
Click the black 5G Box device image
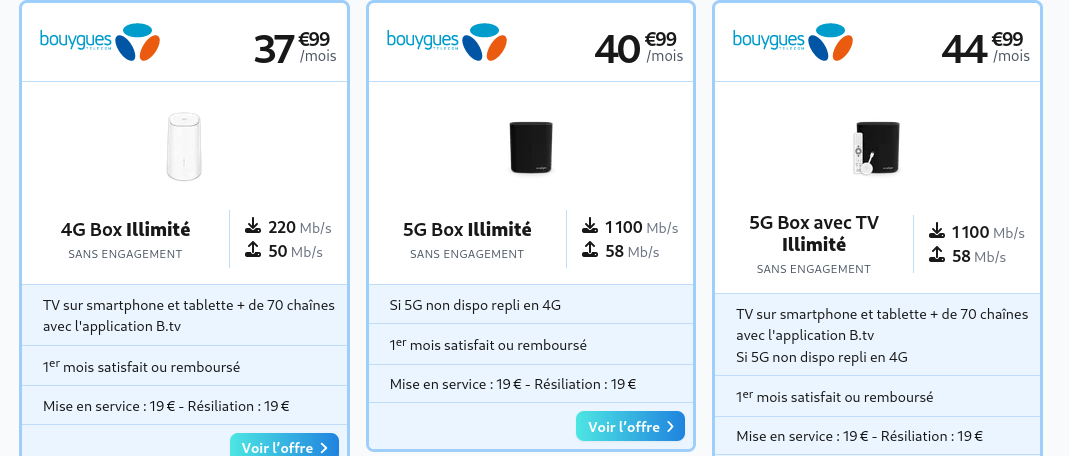tap(531, 148)
